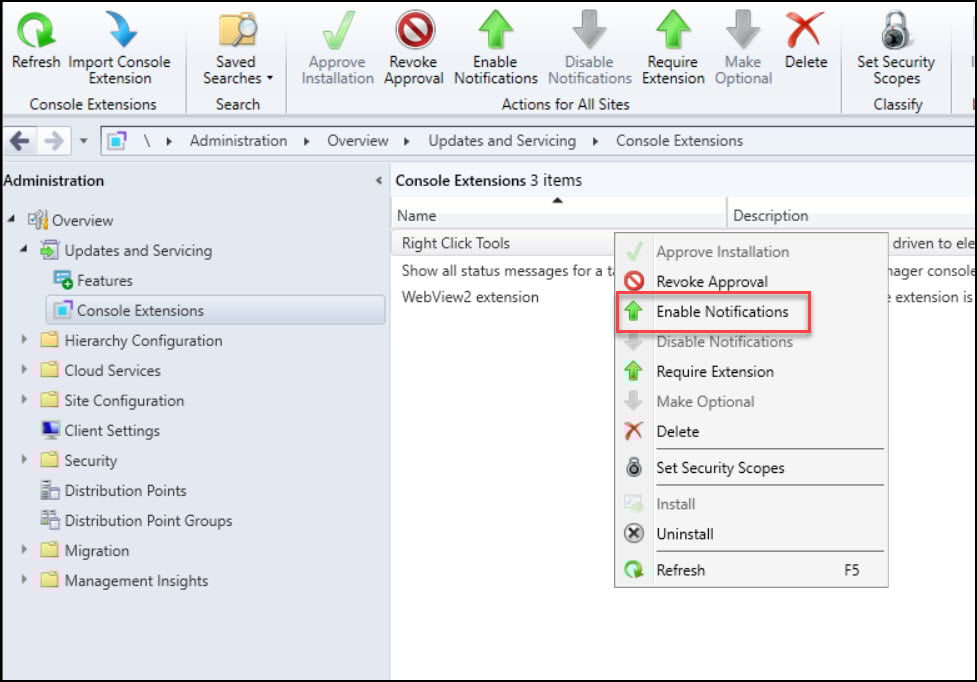Select the WebView2 extension row
Image resolution: width=977 pixels, height=682 pixels.
(x=503, y=297)
